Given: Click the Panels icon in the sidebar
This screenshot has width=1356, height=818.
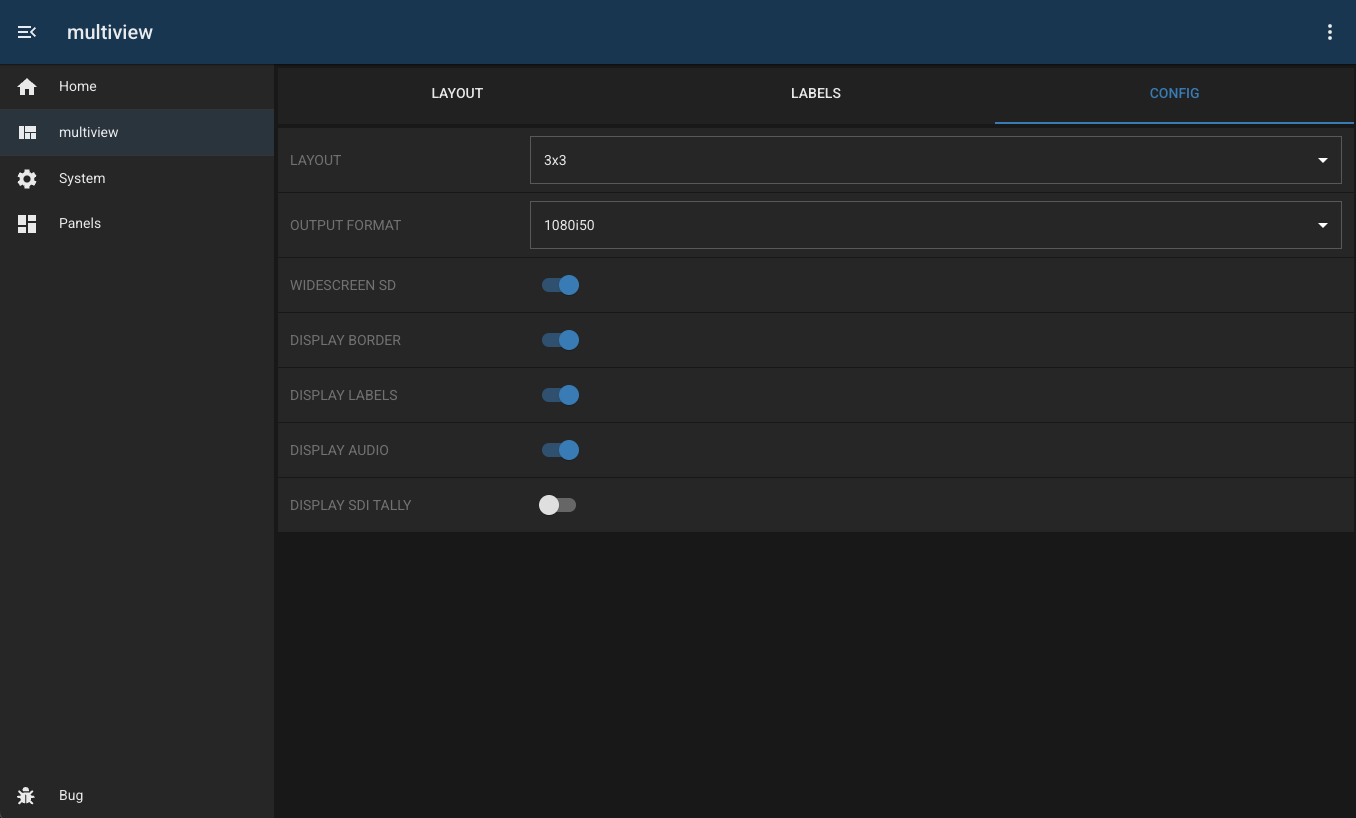Looking at the screenshot, I should [27, 223].
